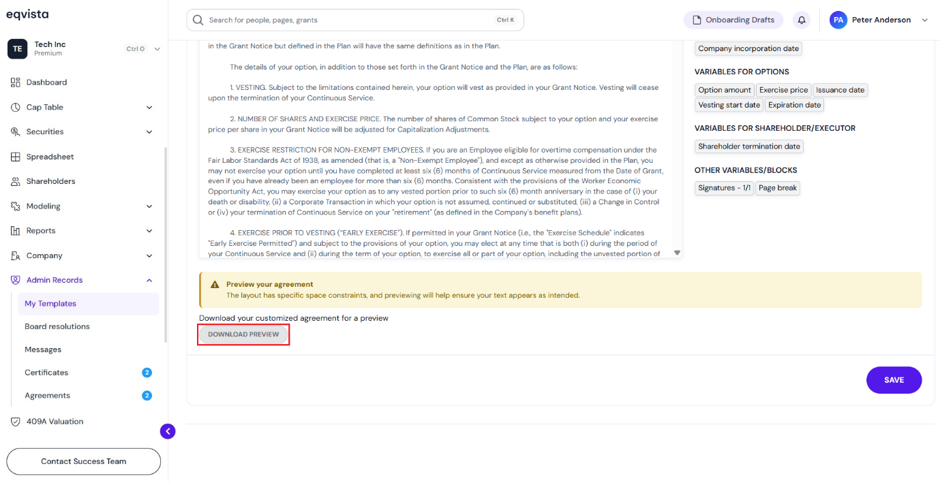Click the agreement text scroll-down arrow
This screenshot has width=940, height=485.
point(677,253)
